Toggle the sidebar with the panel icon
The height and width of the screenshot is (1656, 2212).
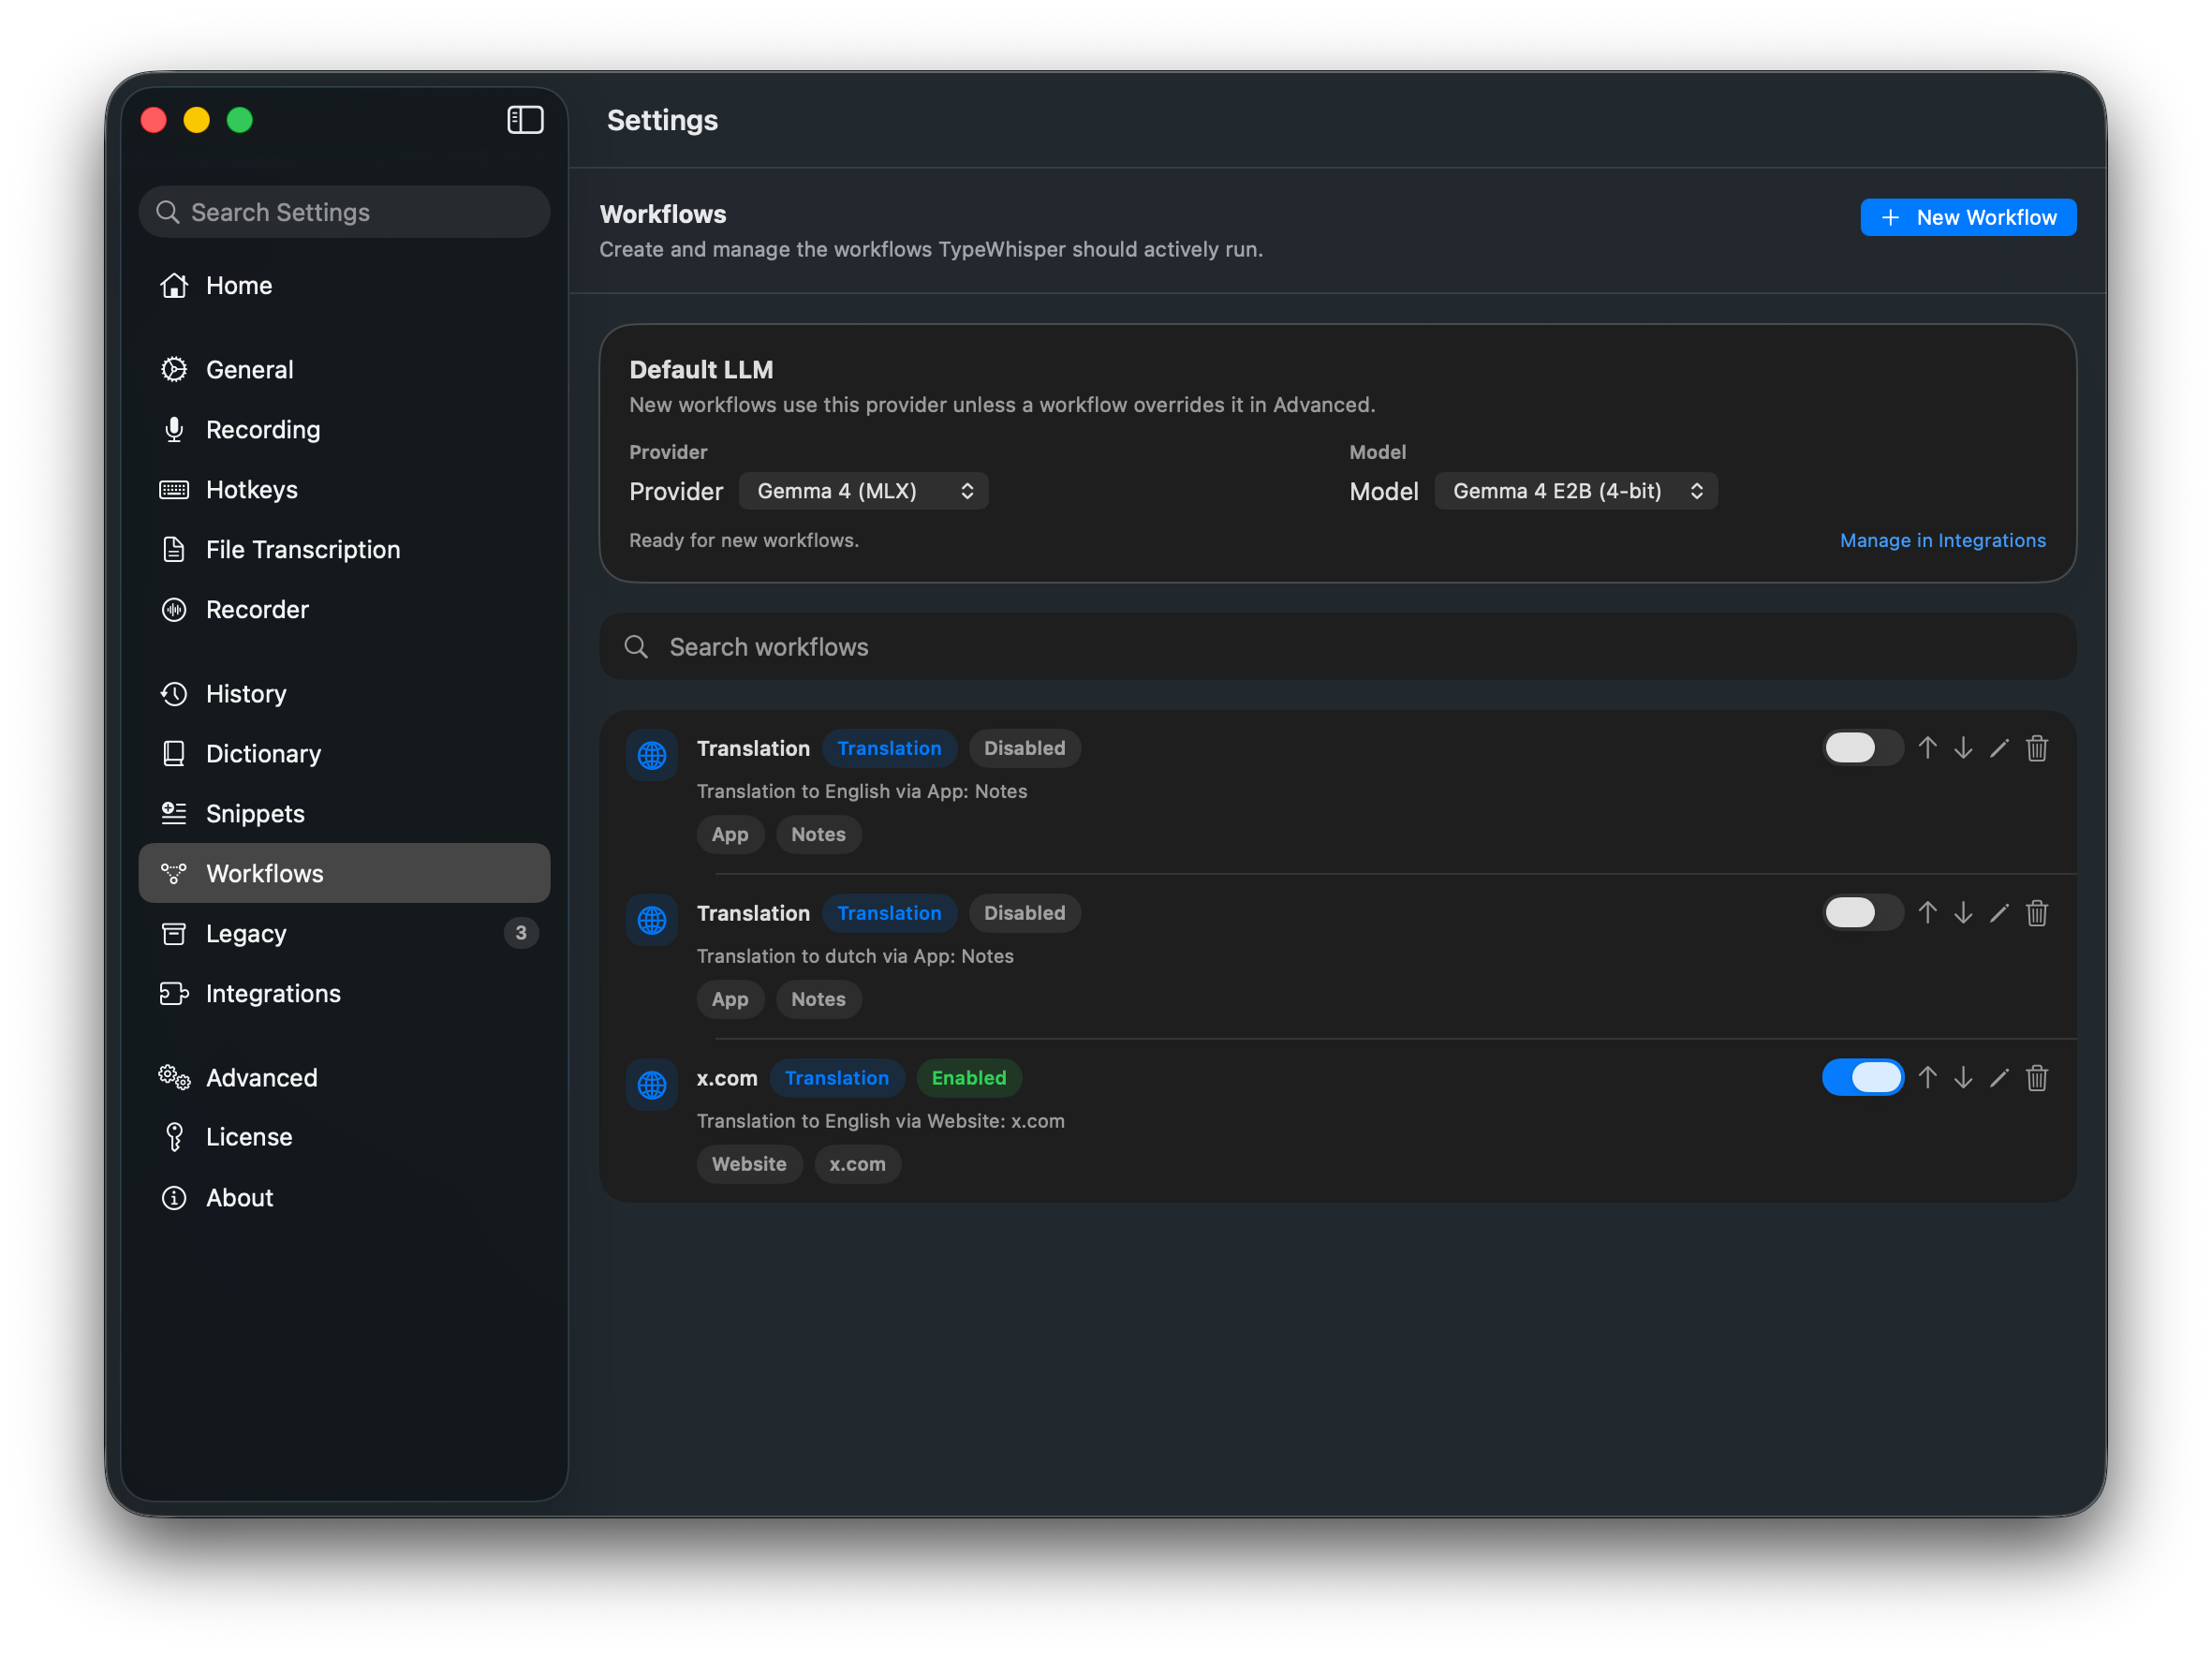(525, 120)
